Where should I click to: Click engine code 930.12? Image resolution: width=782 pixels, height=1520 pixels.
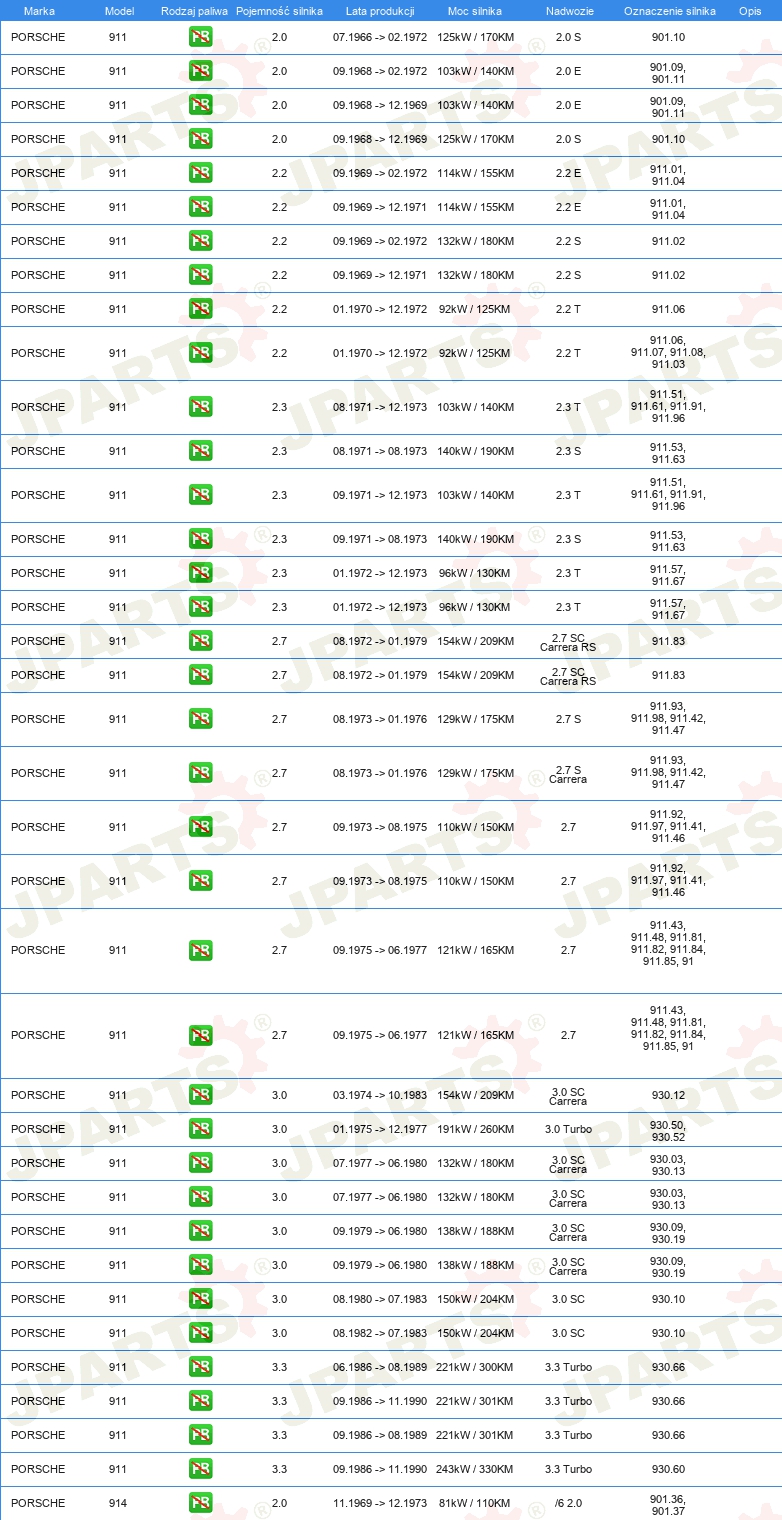(x=668, y=1095)
